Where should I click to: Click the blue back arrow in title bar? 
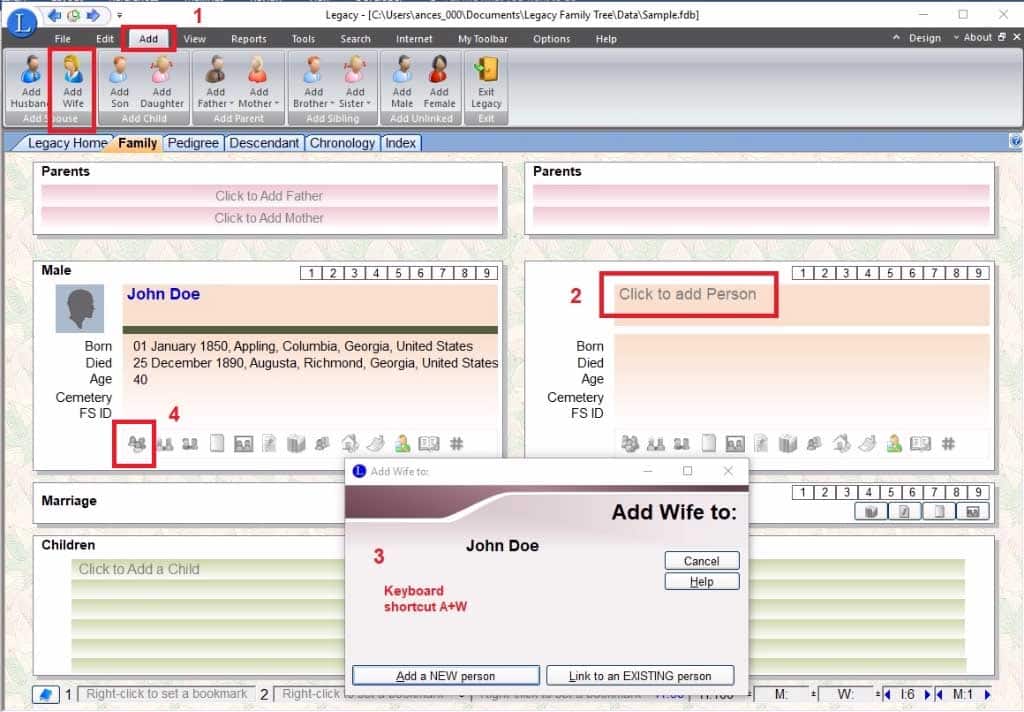[x=55, y=14]
